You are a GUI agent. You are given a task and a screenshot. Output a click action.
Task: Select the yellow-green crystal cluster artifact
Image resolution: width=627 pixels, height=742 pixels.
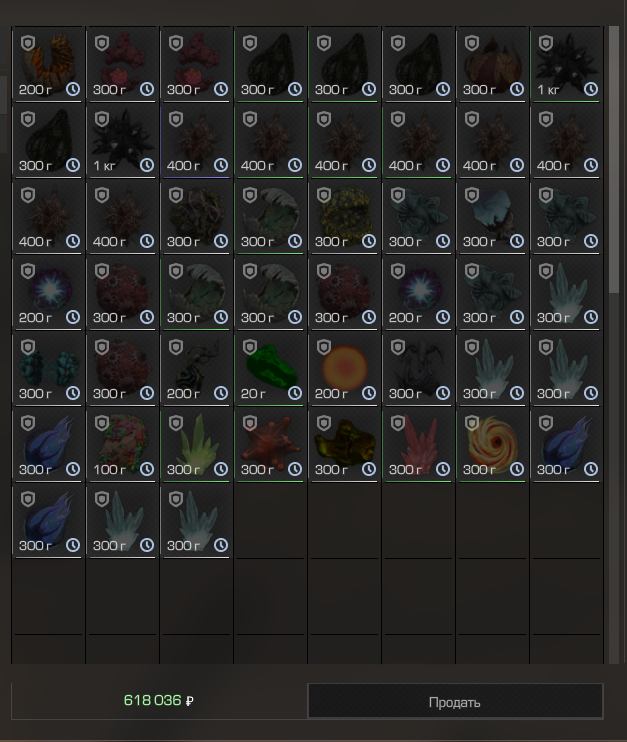196,445
